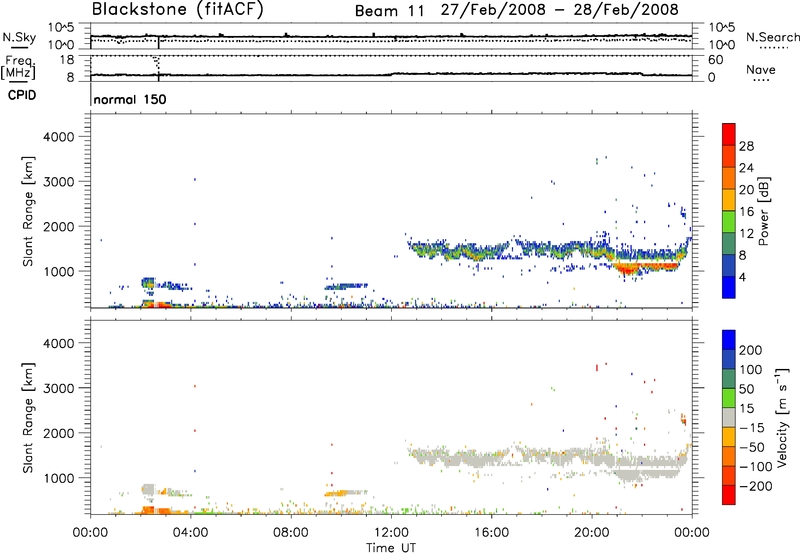Screen dimensions: 800x554
Task: Click the "12:00" time axis label
Action: pos(391,533)
